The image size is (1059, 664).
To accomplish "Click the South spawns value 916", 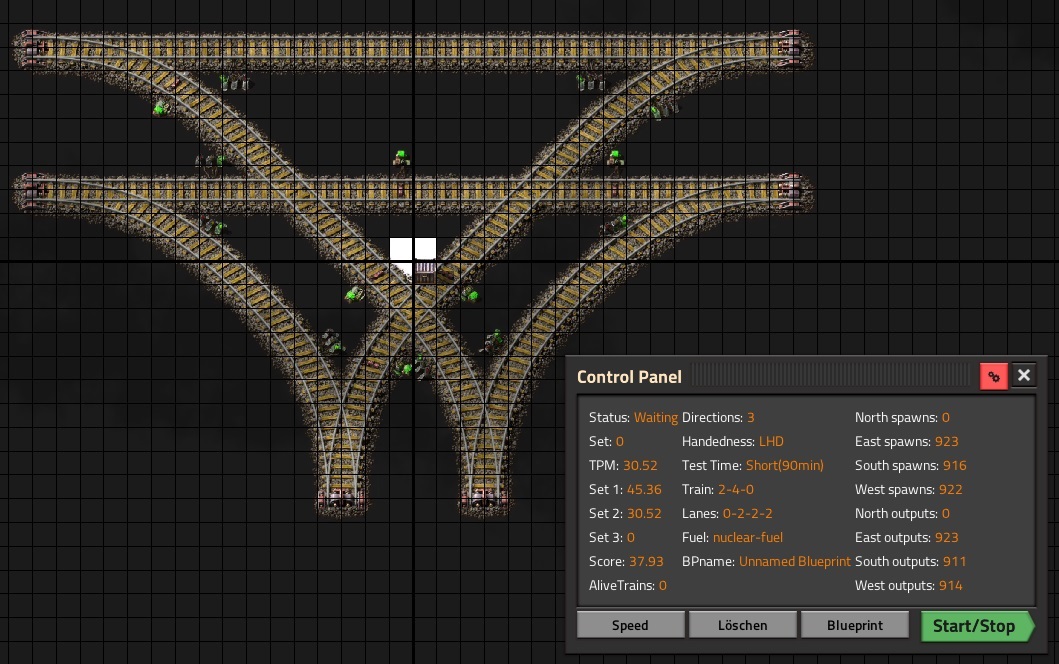I will (955, 465).
